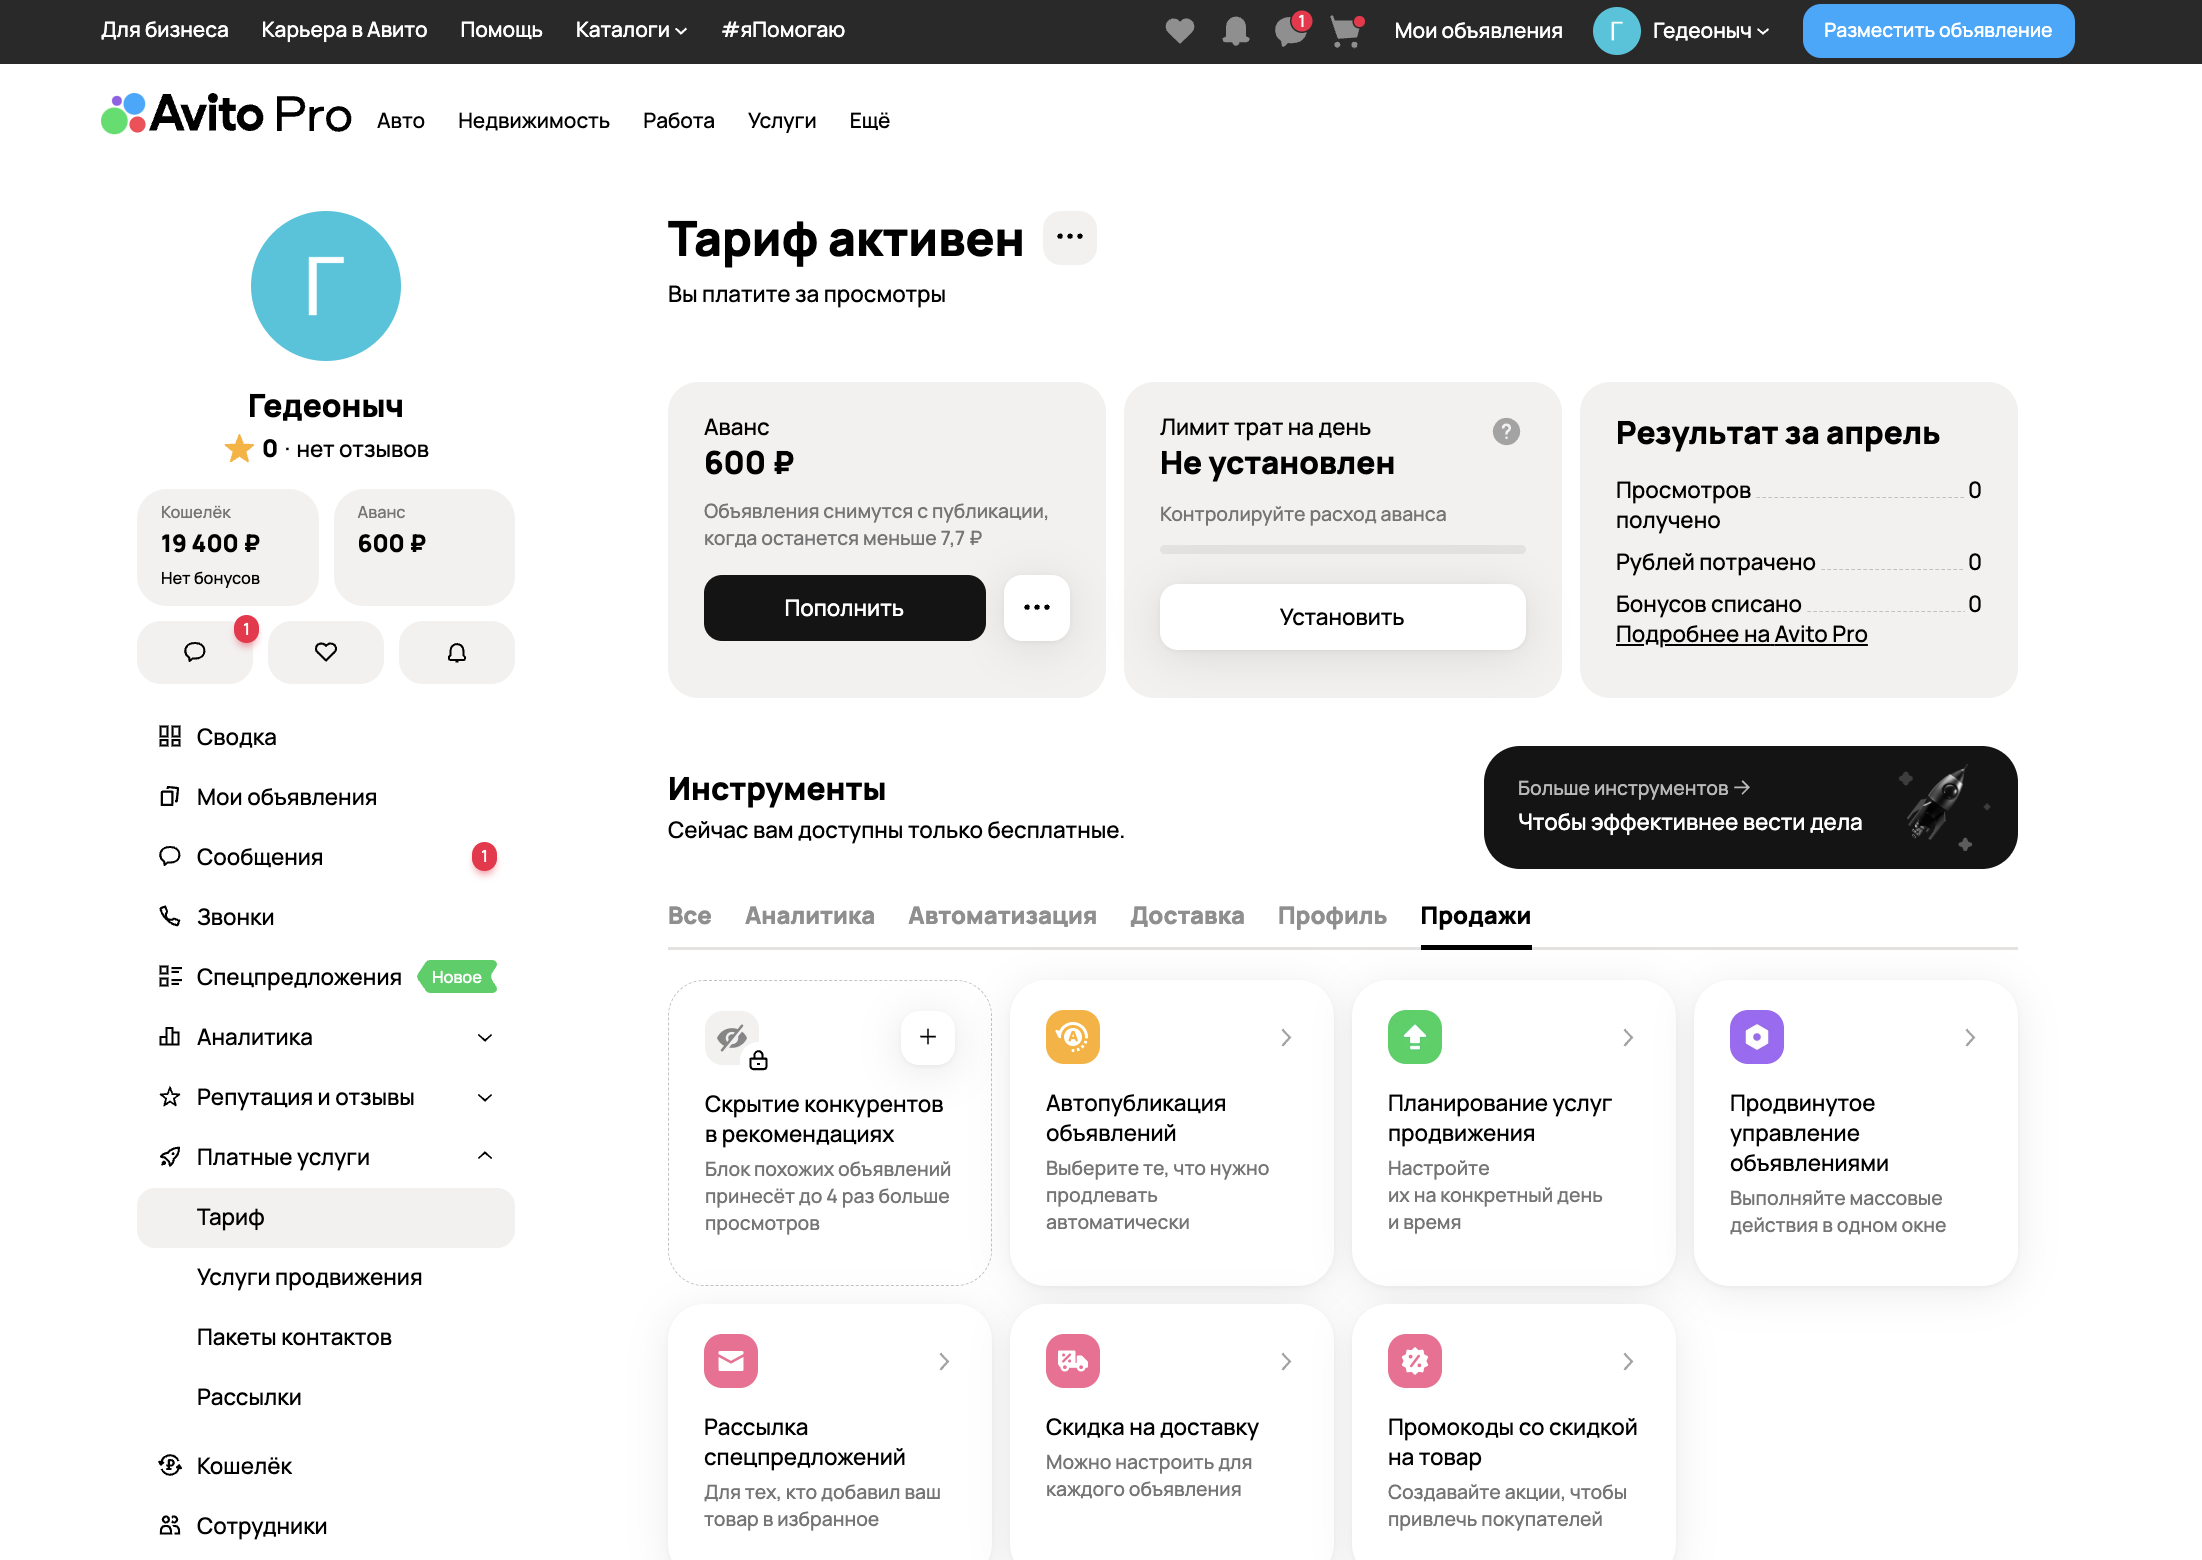Click the messages bubble button under wallet
Viewport: 2202px width, 1560px height.
(195, 652)
